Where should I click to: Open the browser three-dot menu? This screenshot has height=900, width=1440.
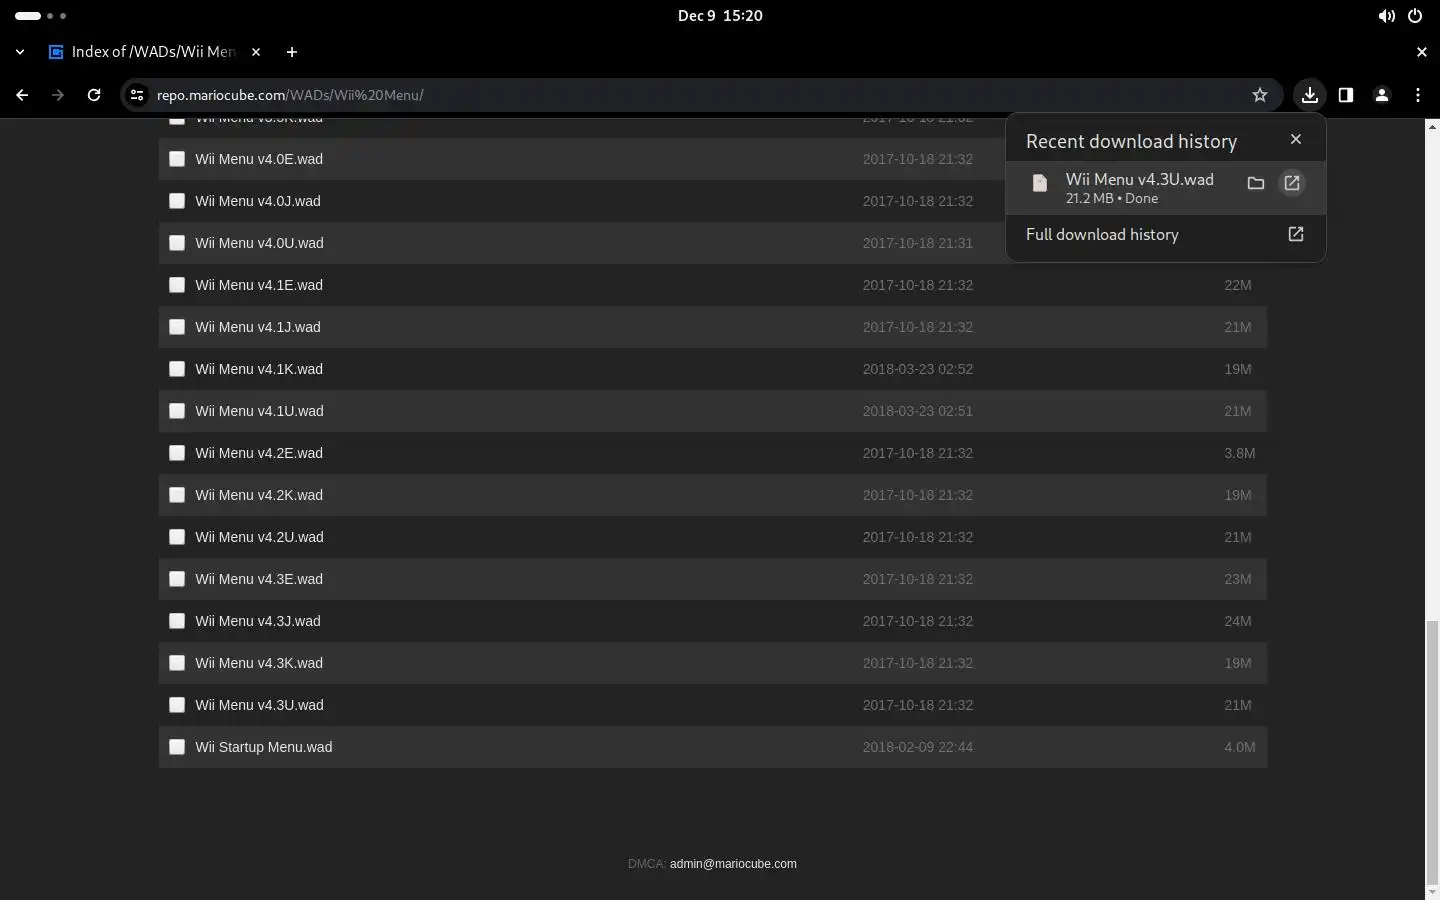pos(1418,95)
